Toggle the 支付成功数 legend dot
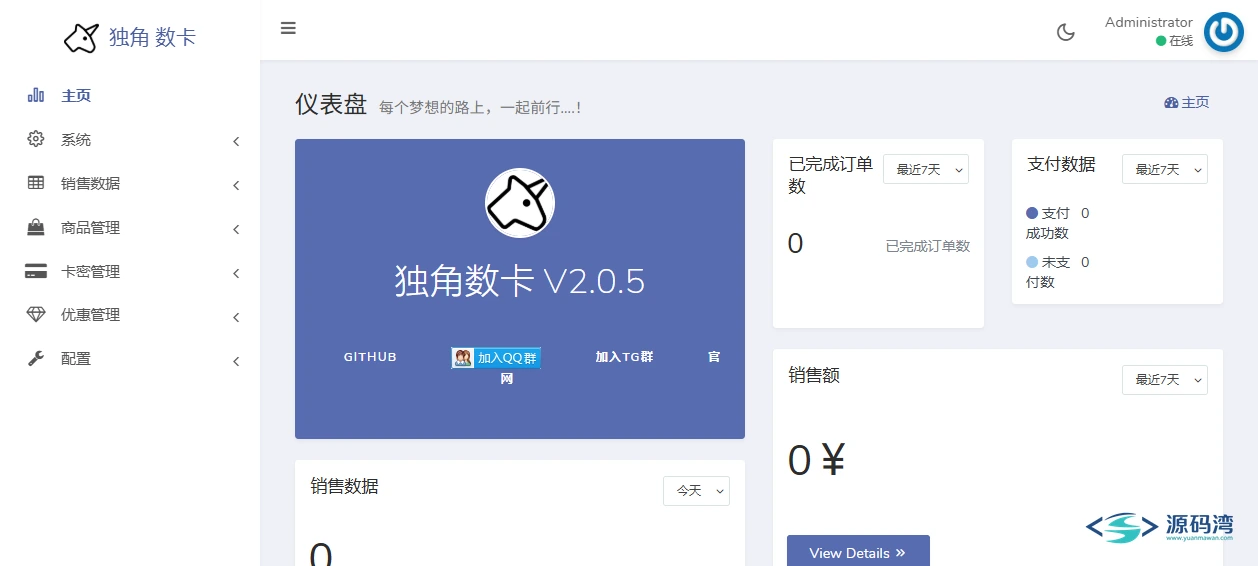Image resolution: width=1258 pixels, height=566 pixels. [1032, 213]
